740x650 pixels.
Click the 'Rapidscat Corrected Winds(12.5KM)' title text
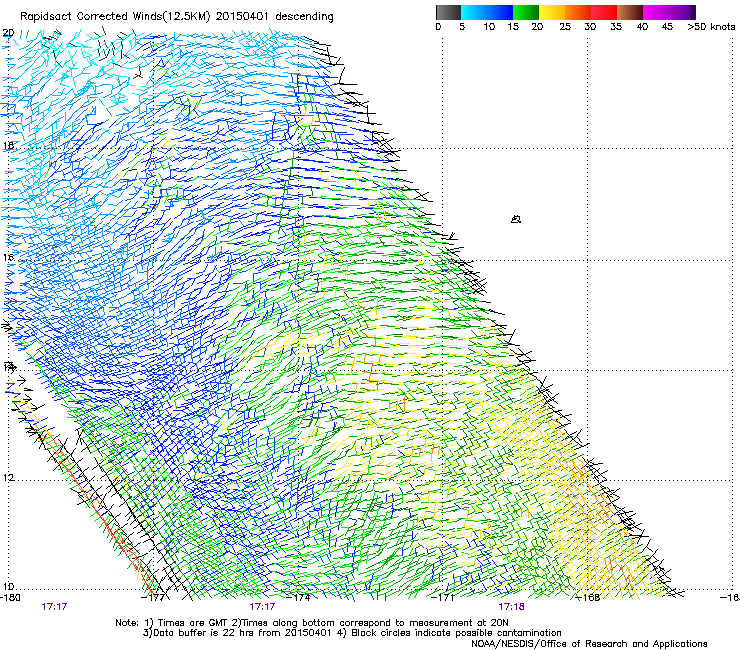[x=115, y=17]
